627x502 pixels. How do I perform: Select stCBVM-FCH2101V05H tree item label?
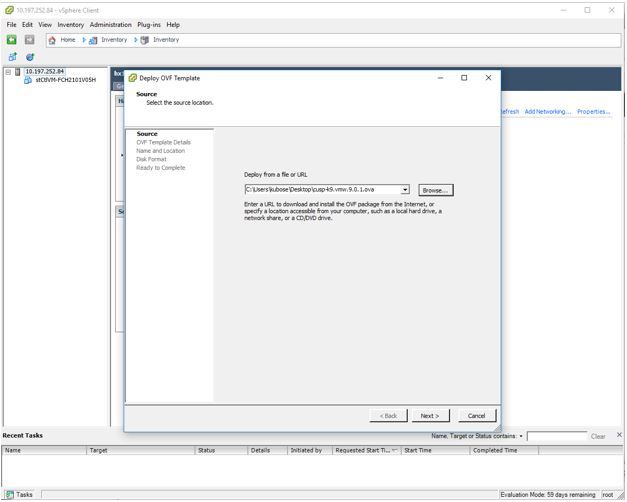[x=66, y=80]
